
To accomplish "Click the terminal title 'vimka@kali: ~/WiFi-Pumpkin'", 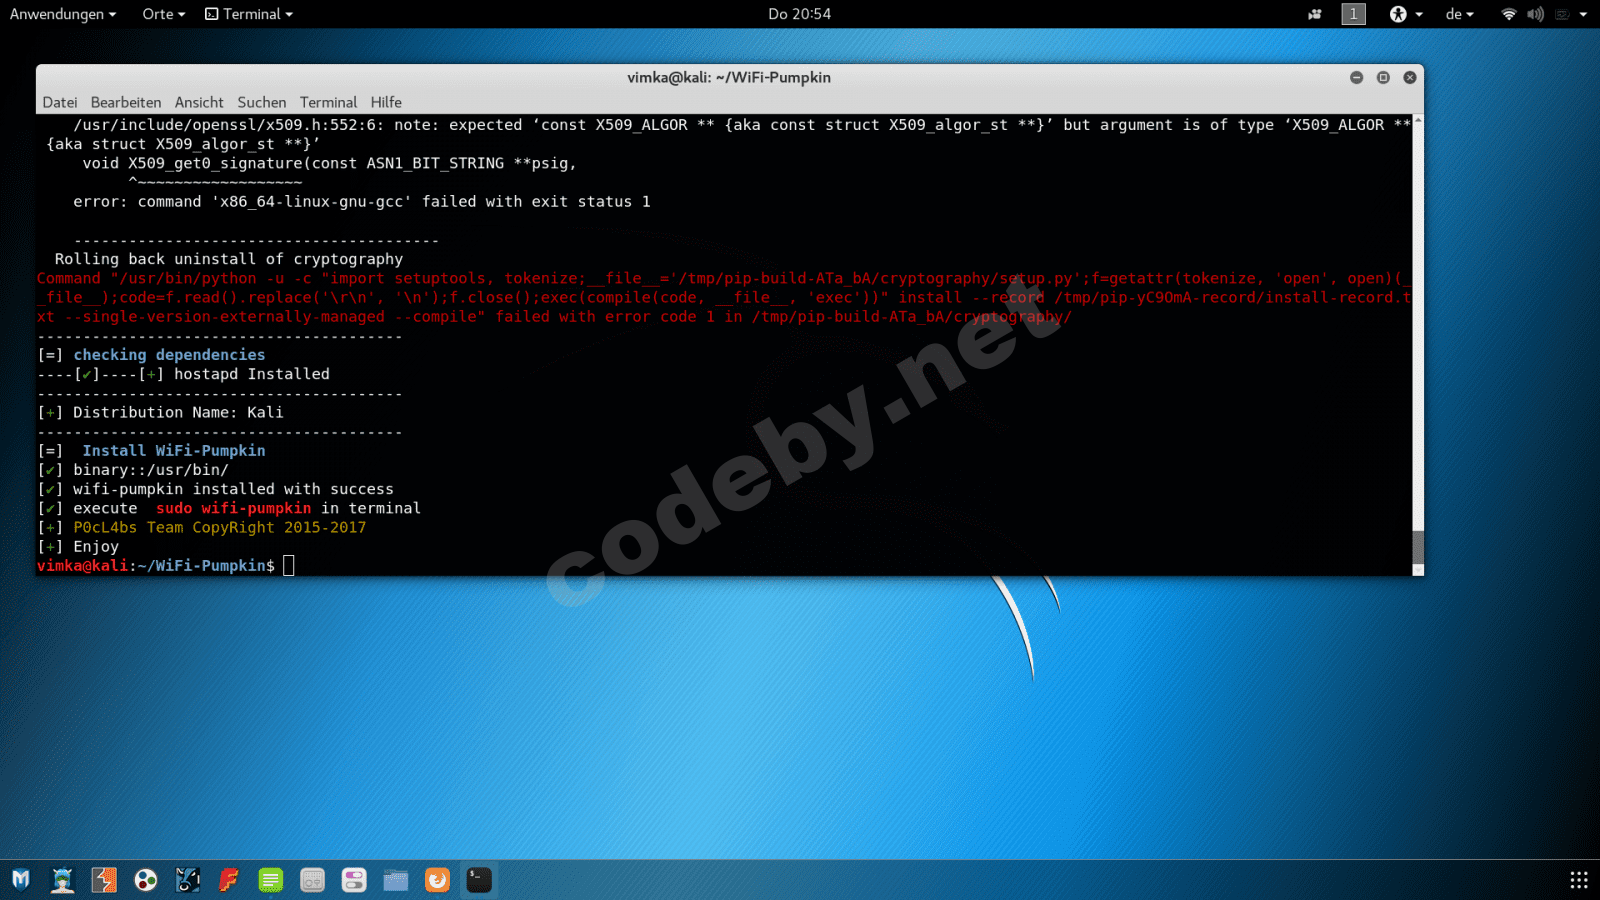I will [x=729, y=77].
